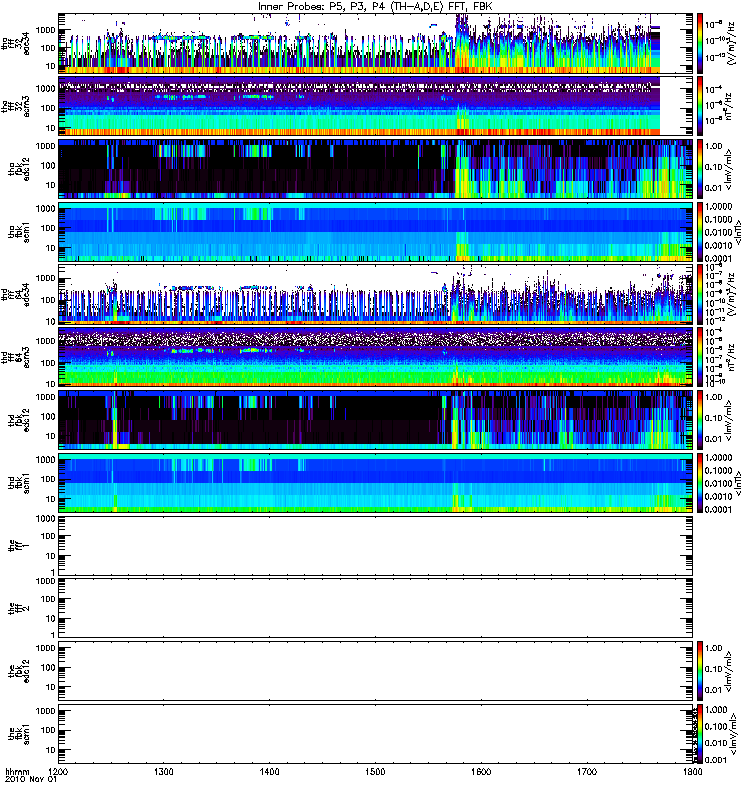750x800 pixels.
Task: Click the thd fbk scm1 spectrogram panel
Action: click(375, 482)
